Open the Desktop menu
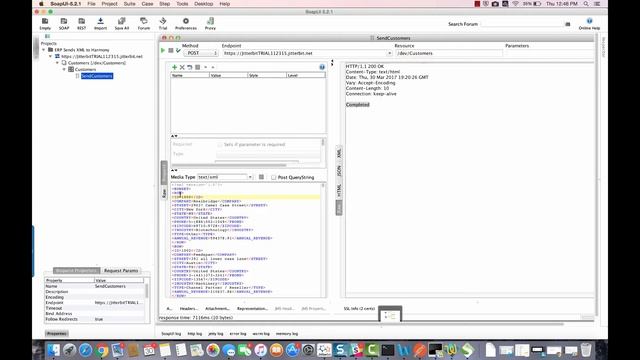The width and height of the screenshot is (640, 360). point(204,4)
